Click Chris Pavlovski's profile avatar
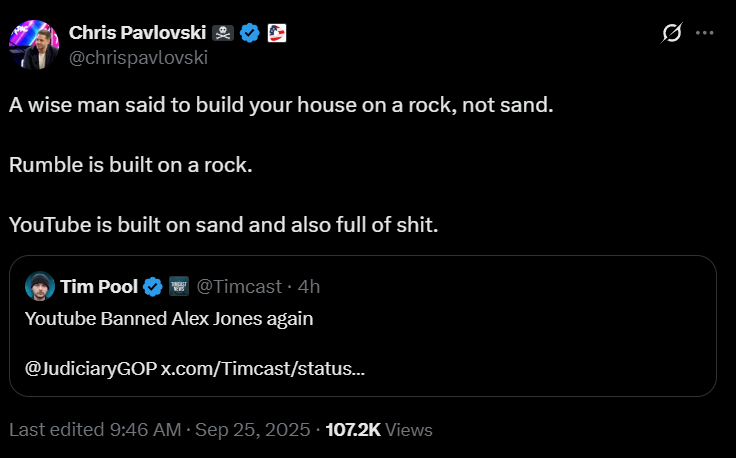Image resolution: width=736 pixels, height=458 pixels. point(32,44)
